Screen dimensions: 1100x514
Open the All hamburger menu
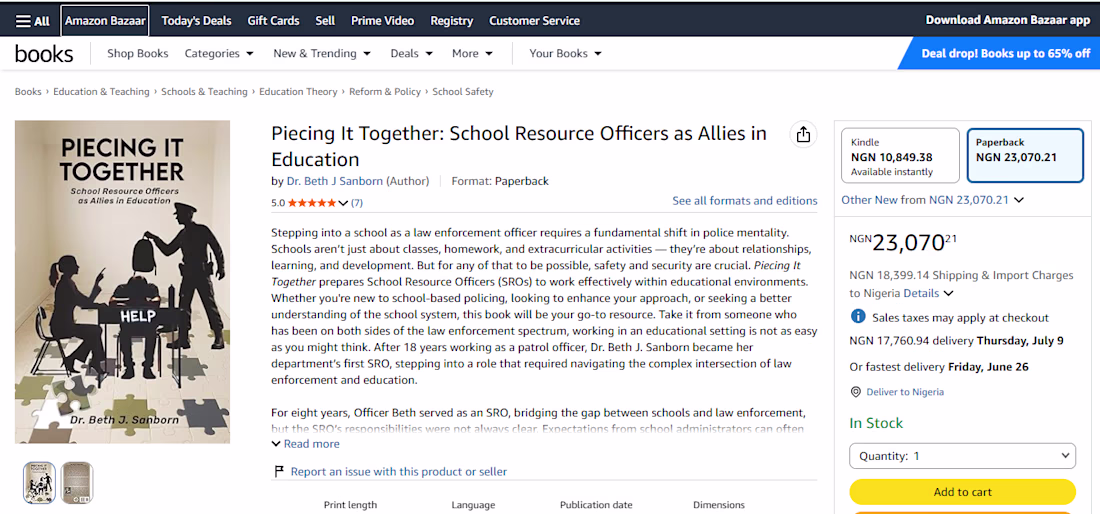pyautogui.click(x=32, y=21)
